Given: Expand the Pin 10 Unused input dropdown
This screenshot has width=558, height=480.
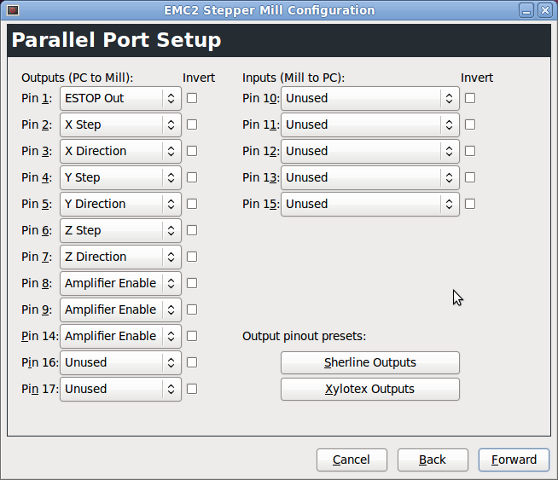Looking at the screenshot, I should [370, 98].
